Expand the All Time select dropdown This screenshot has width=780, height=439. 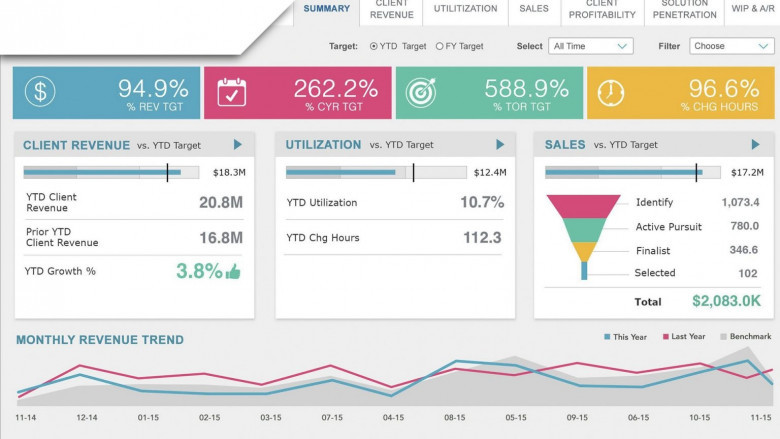coord(590,46)
